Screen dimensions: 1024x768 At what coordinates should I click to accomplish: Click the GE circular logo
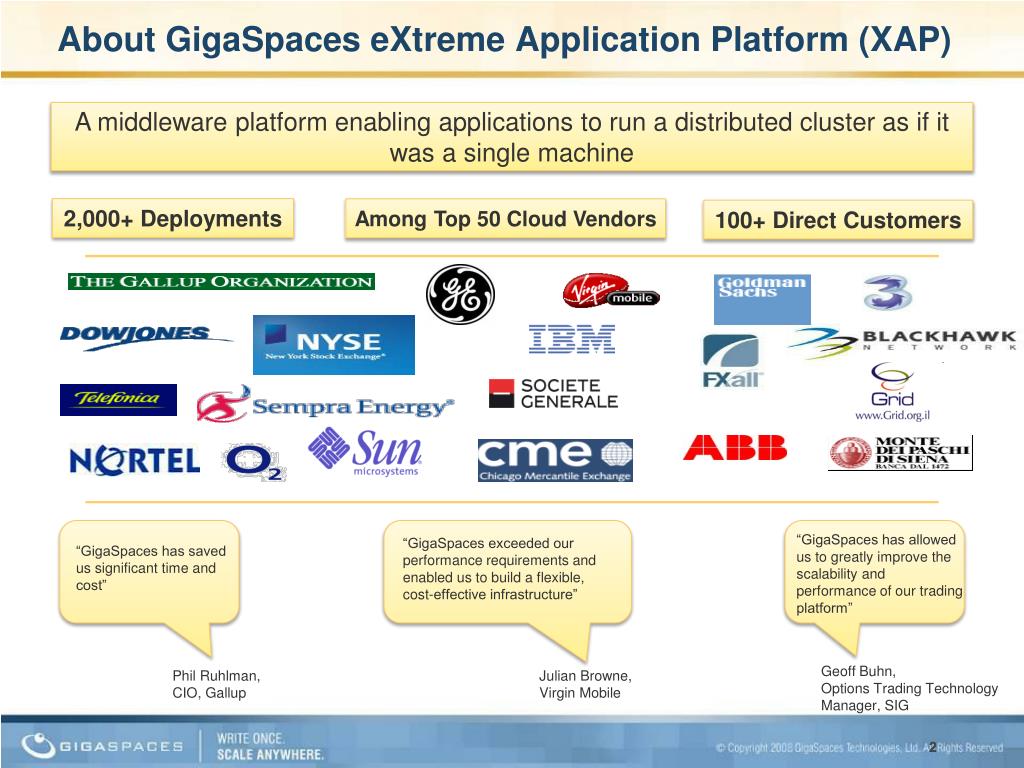[460, 294]
